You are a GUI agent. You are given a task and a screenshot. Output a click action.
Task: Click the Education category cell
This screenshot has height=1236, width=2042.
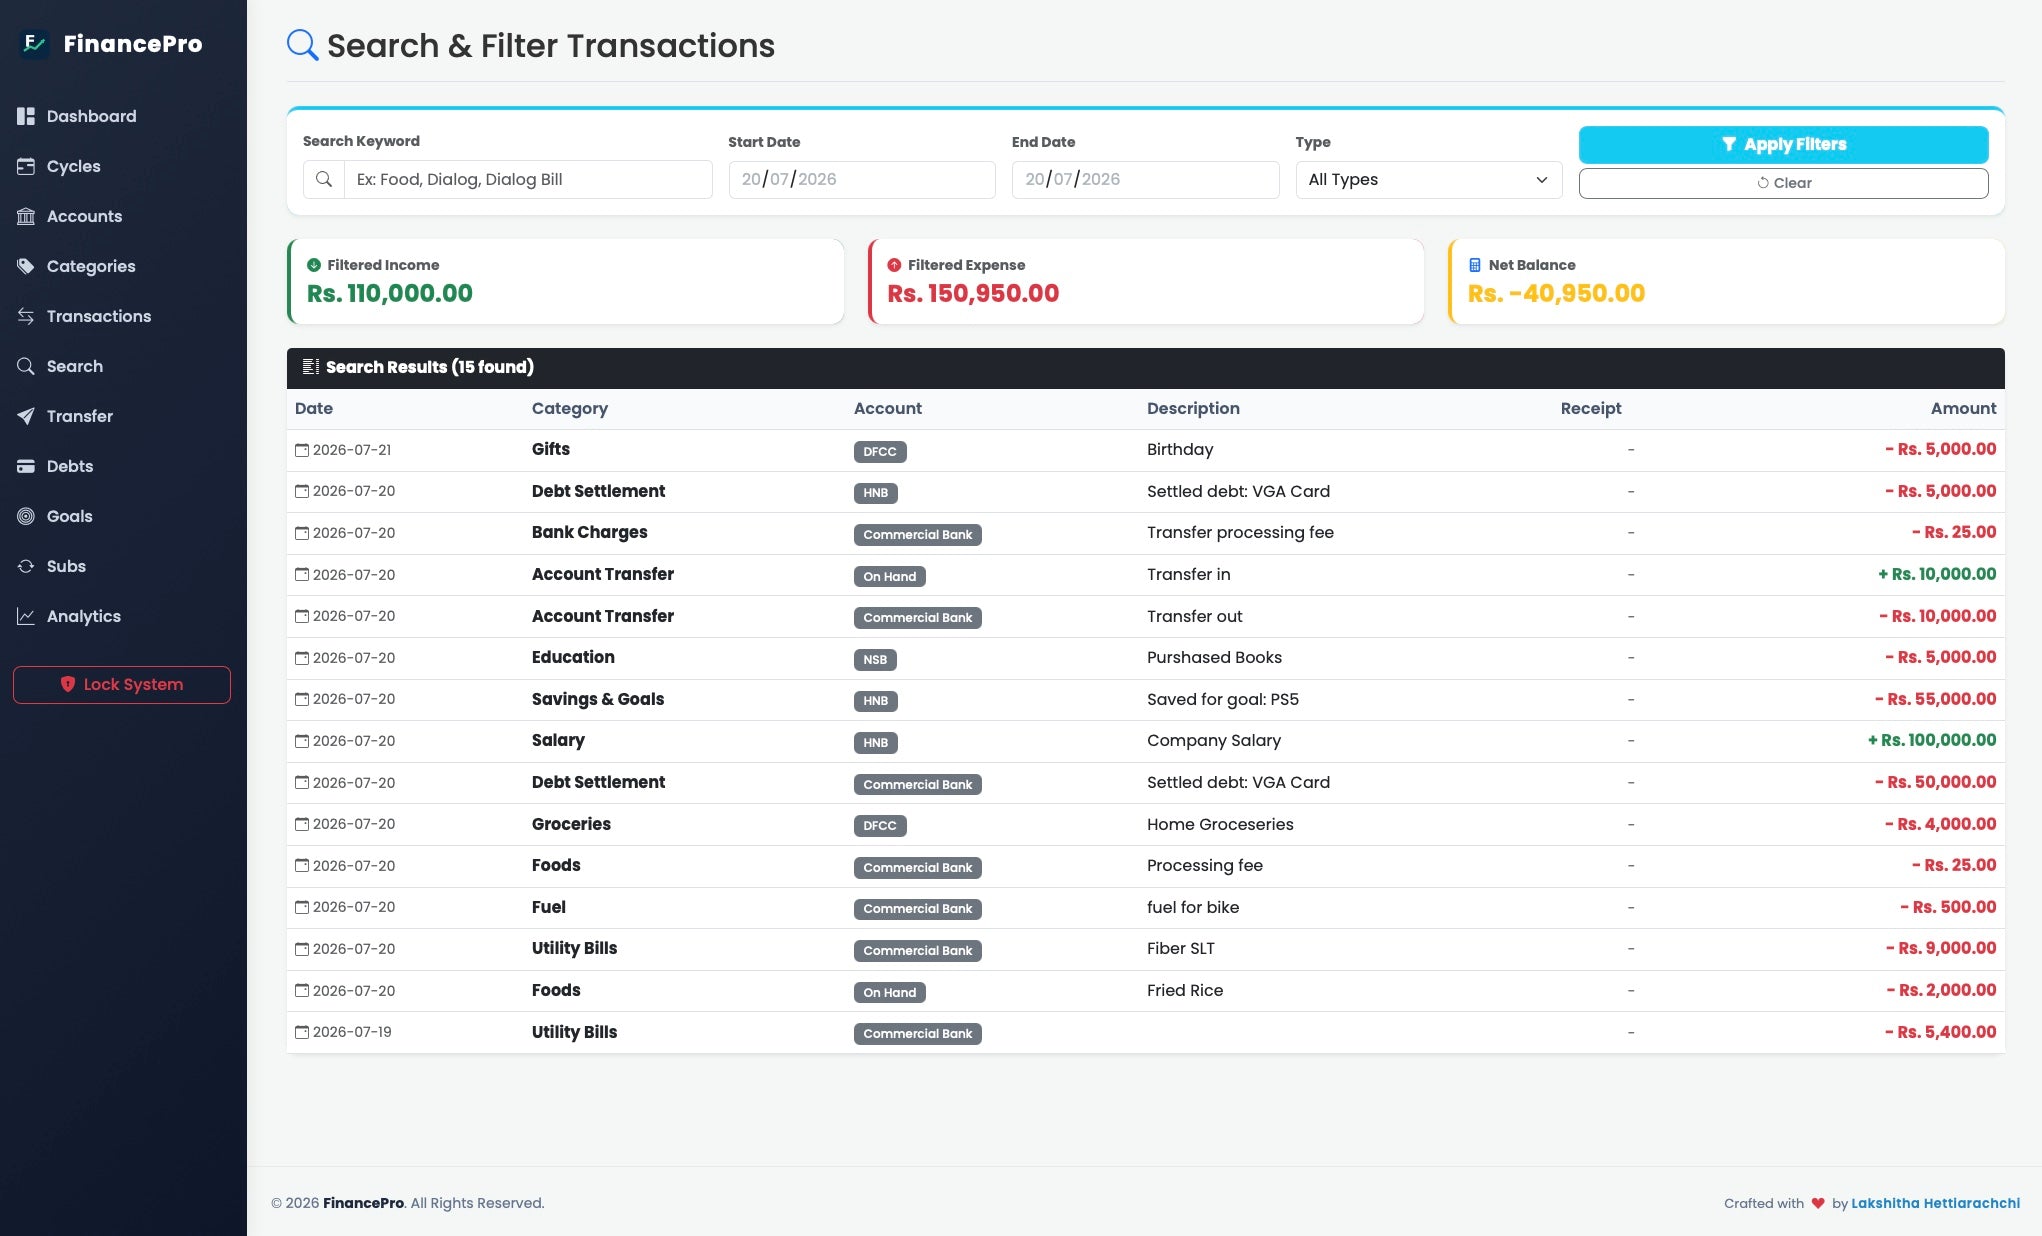click(x=573, y=657)
